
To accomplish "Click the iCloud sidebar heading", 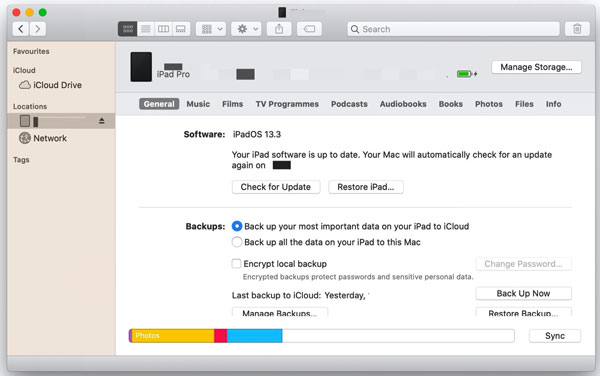I will [24, 70].
